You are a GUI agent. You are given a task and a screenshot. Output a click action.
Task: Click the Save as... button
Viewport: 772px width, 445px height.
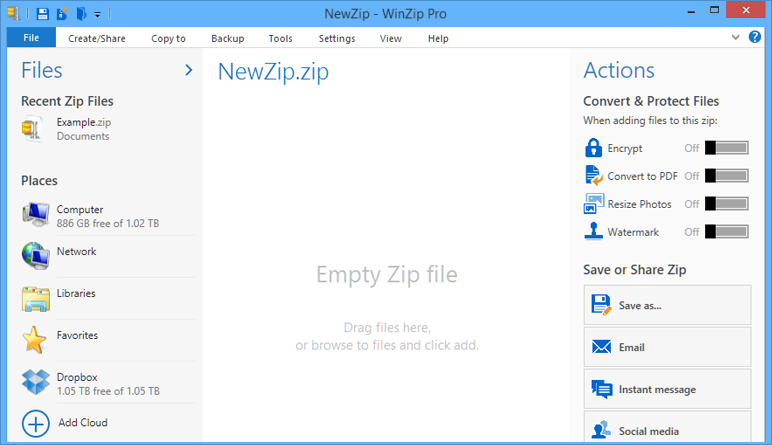click(667, 305)
